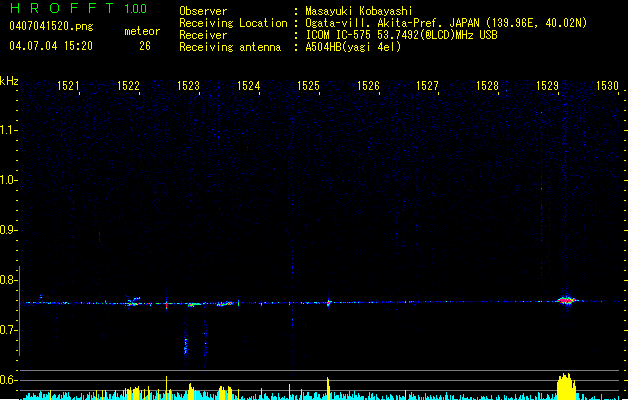This screenshot has width=629, height=400.
Task: Click the 1522 time axis marker
Action: (x=128, y=86)
